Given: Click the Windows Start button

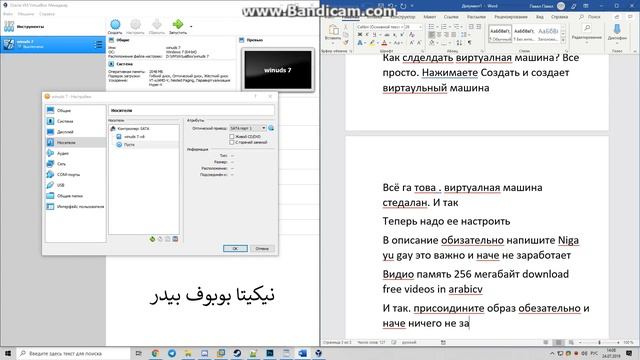Looking at the screenshot, I should point(8,353).
